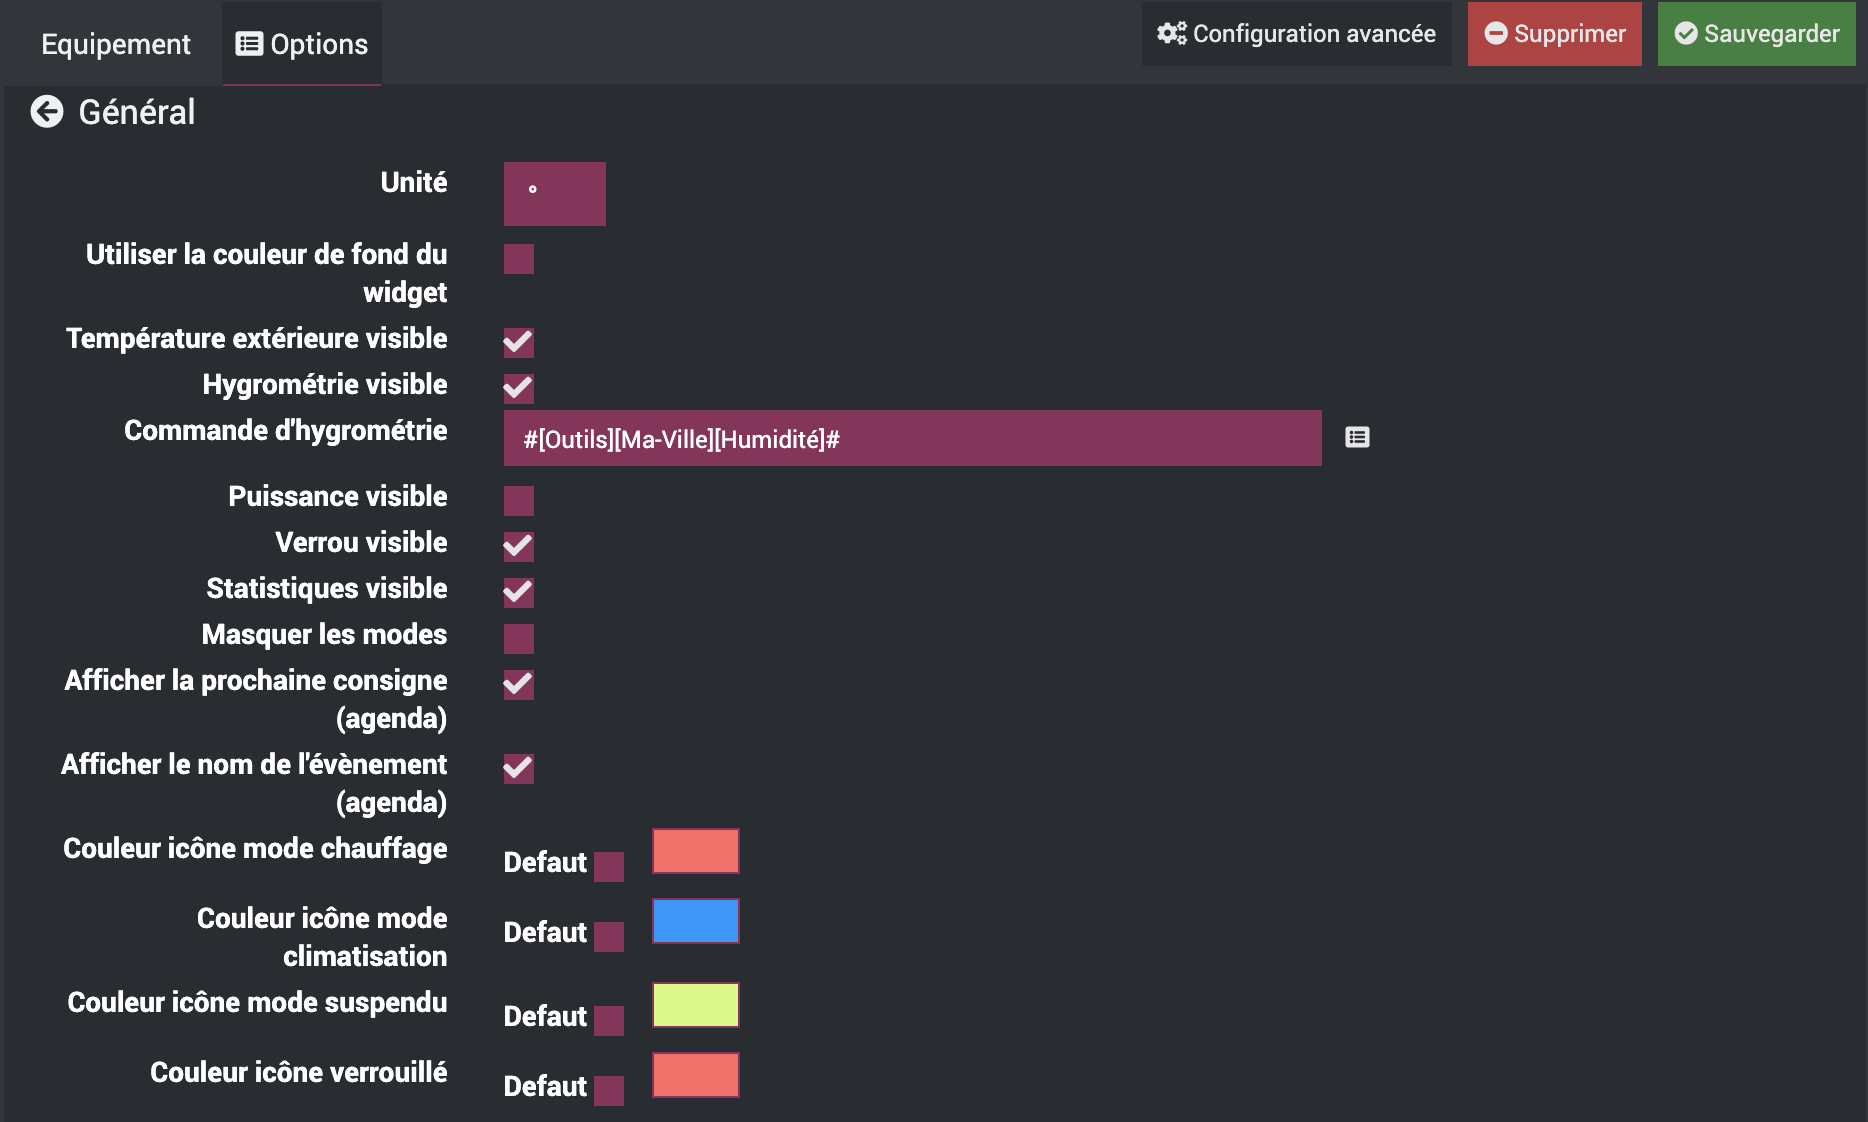
Task: Toggle Hygrométrie visible checkbox
Action: tap(519, 389)
